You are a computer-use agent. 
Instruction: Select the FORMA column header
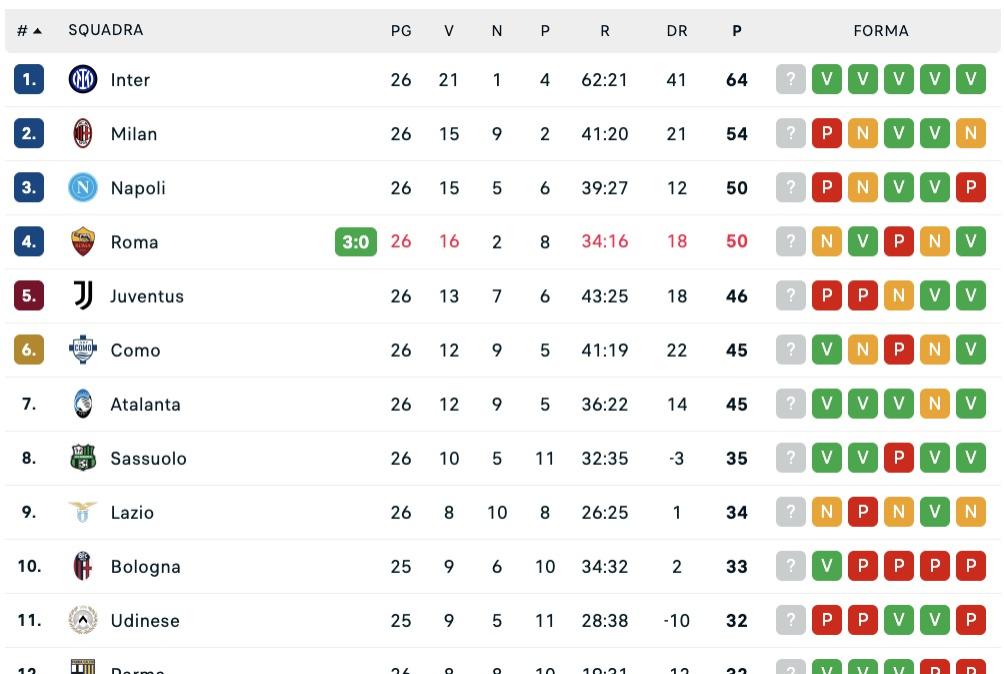(880, 30)
